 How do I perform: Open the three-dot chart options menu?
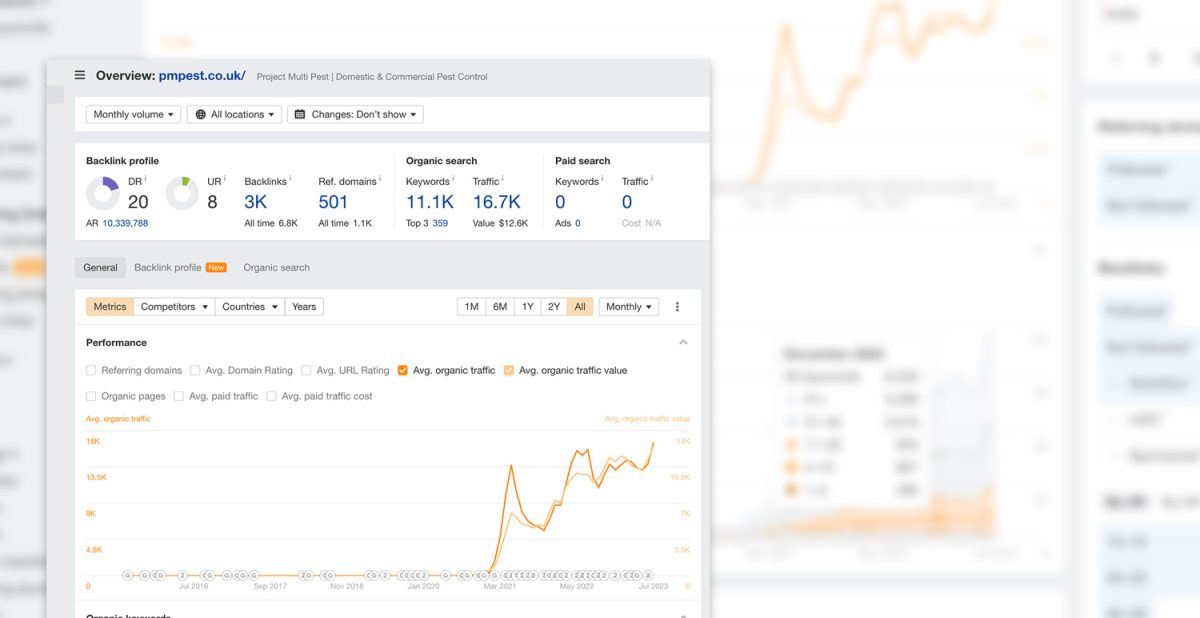point(677,307)
